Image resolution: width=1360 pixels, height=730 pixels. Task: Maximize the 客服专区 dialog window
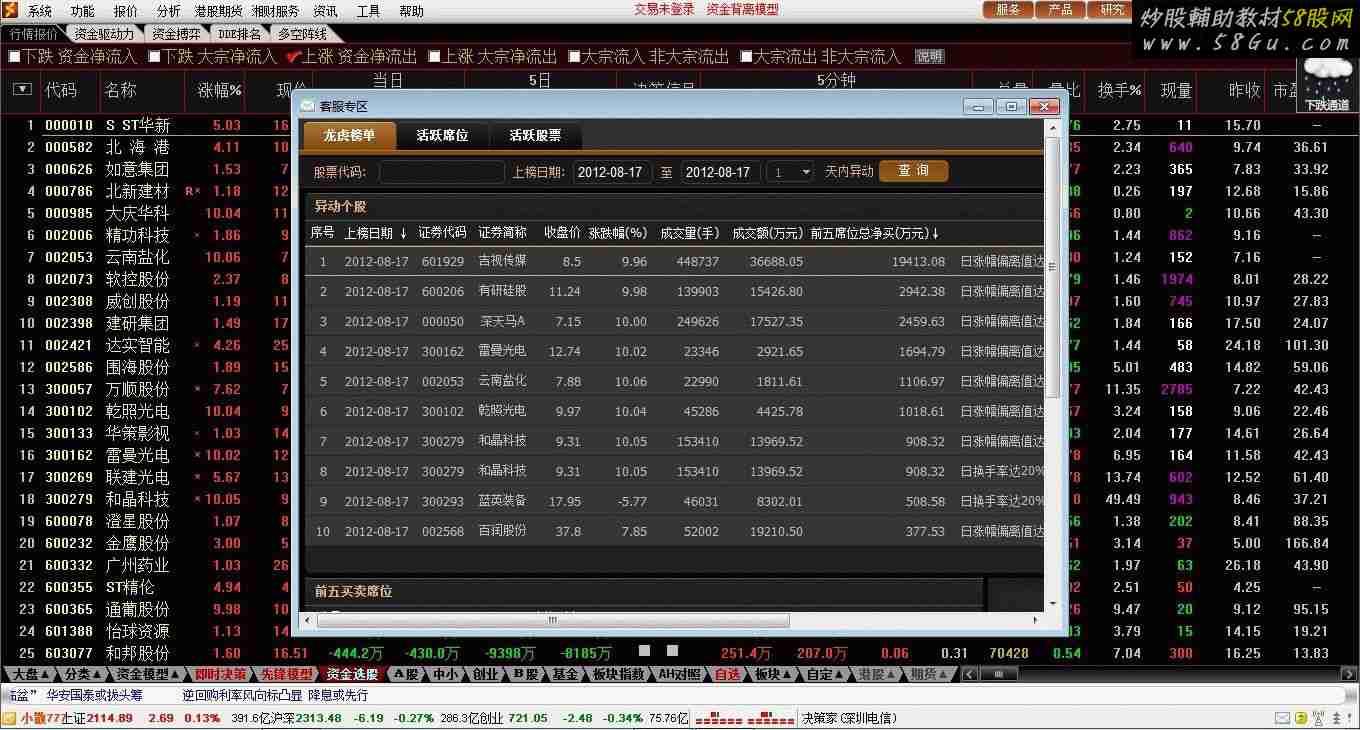click(1011, 107)
